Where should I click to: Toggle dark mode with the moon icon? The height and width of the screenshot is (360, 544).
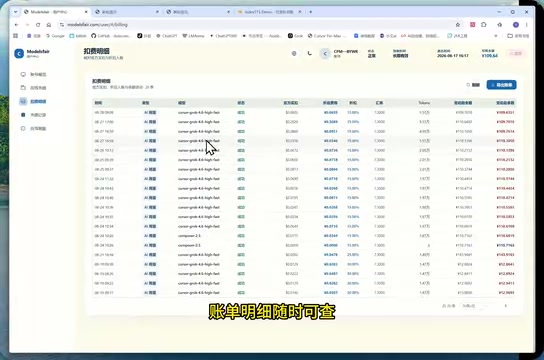click(x=309, y=53)
